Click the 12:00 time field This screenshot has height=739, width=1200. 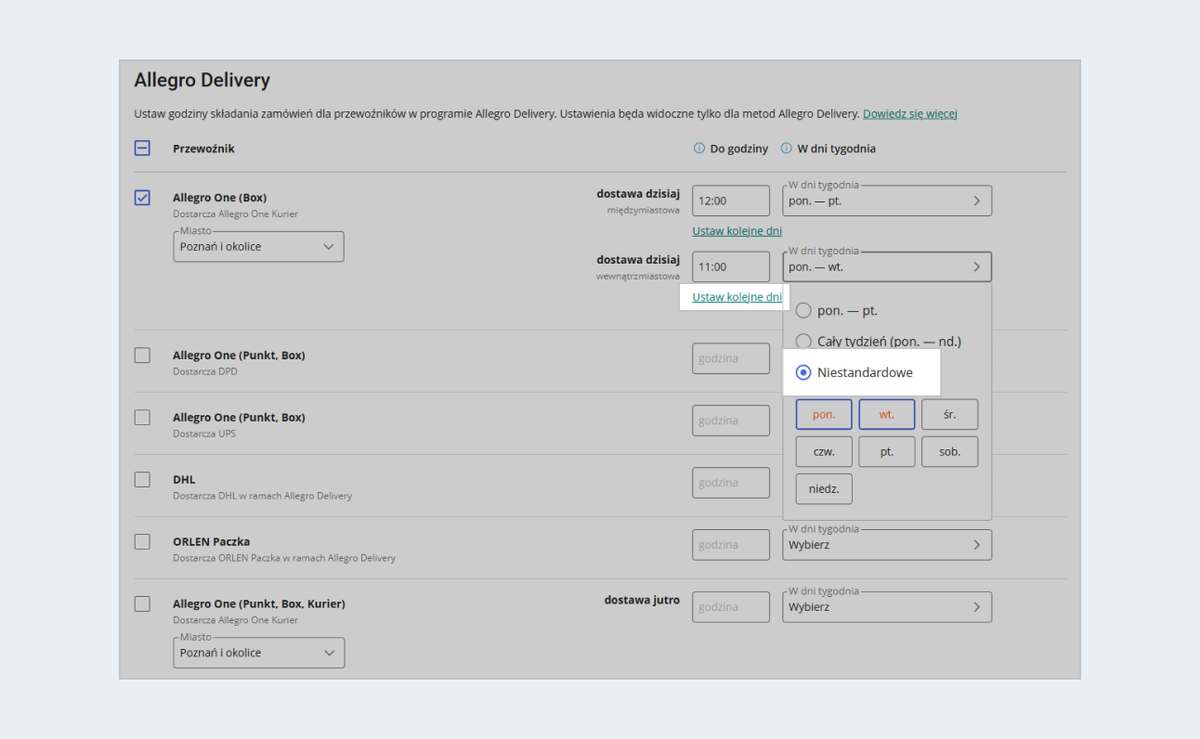coord(731,201)
